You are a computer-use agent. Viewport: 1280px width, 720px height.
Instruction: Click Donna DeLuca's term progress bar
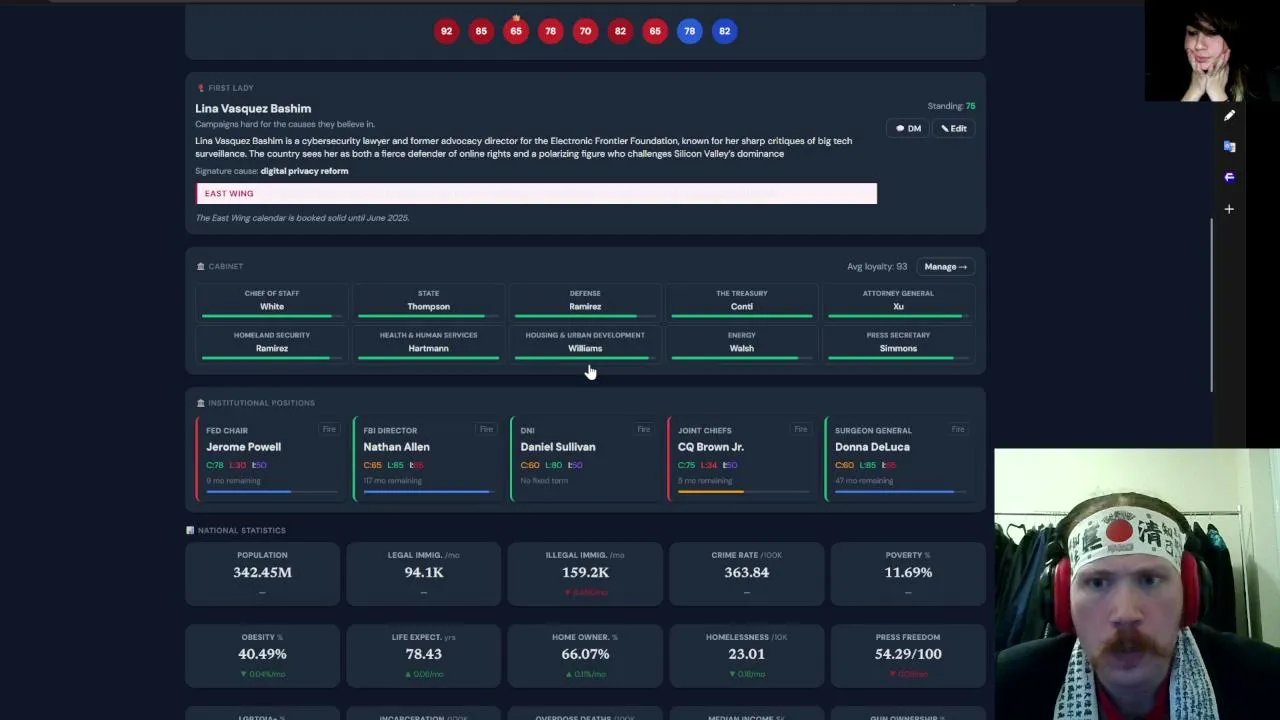(901, 491)
